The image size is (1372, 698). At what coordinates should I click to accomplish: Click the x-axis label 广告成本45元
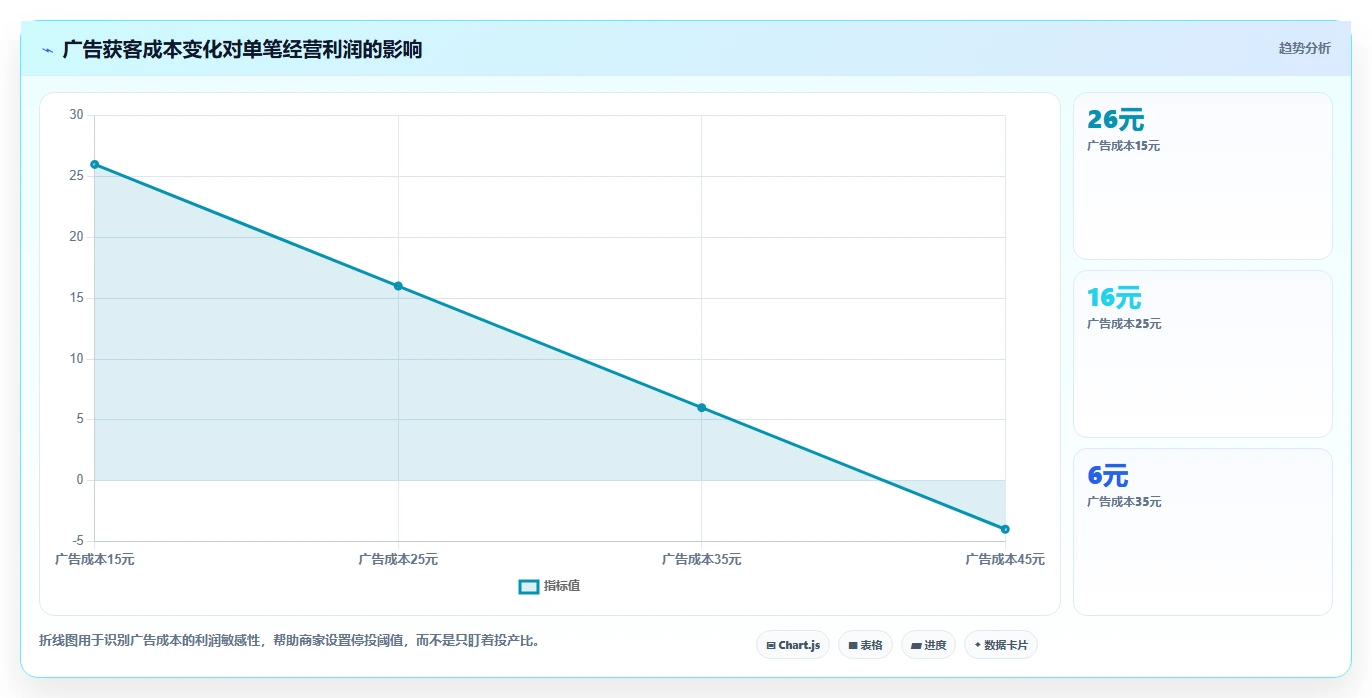1005,560
